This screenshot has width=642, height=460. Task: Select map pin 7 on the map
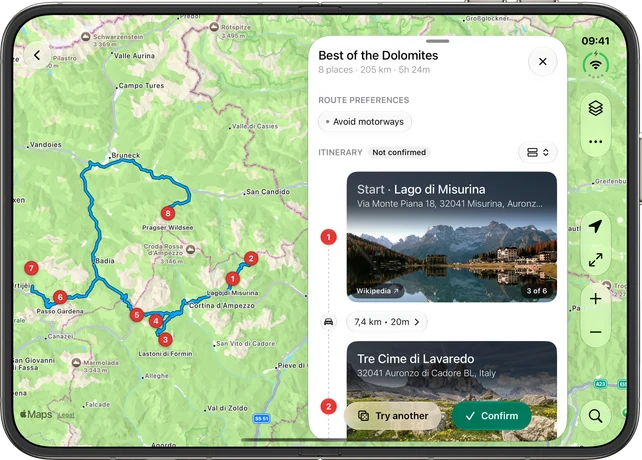tap(31, 268)
